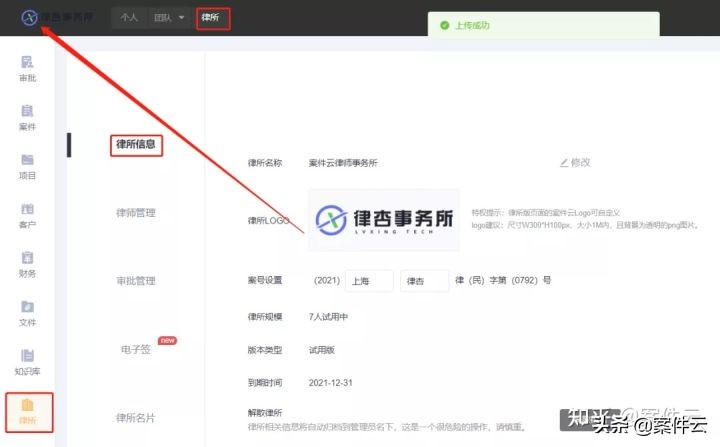Select 电子签 in the settings menu
Viewport: 720px width, 447px height.
click(136, 350)
